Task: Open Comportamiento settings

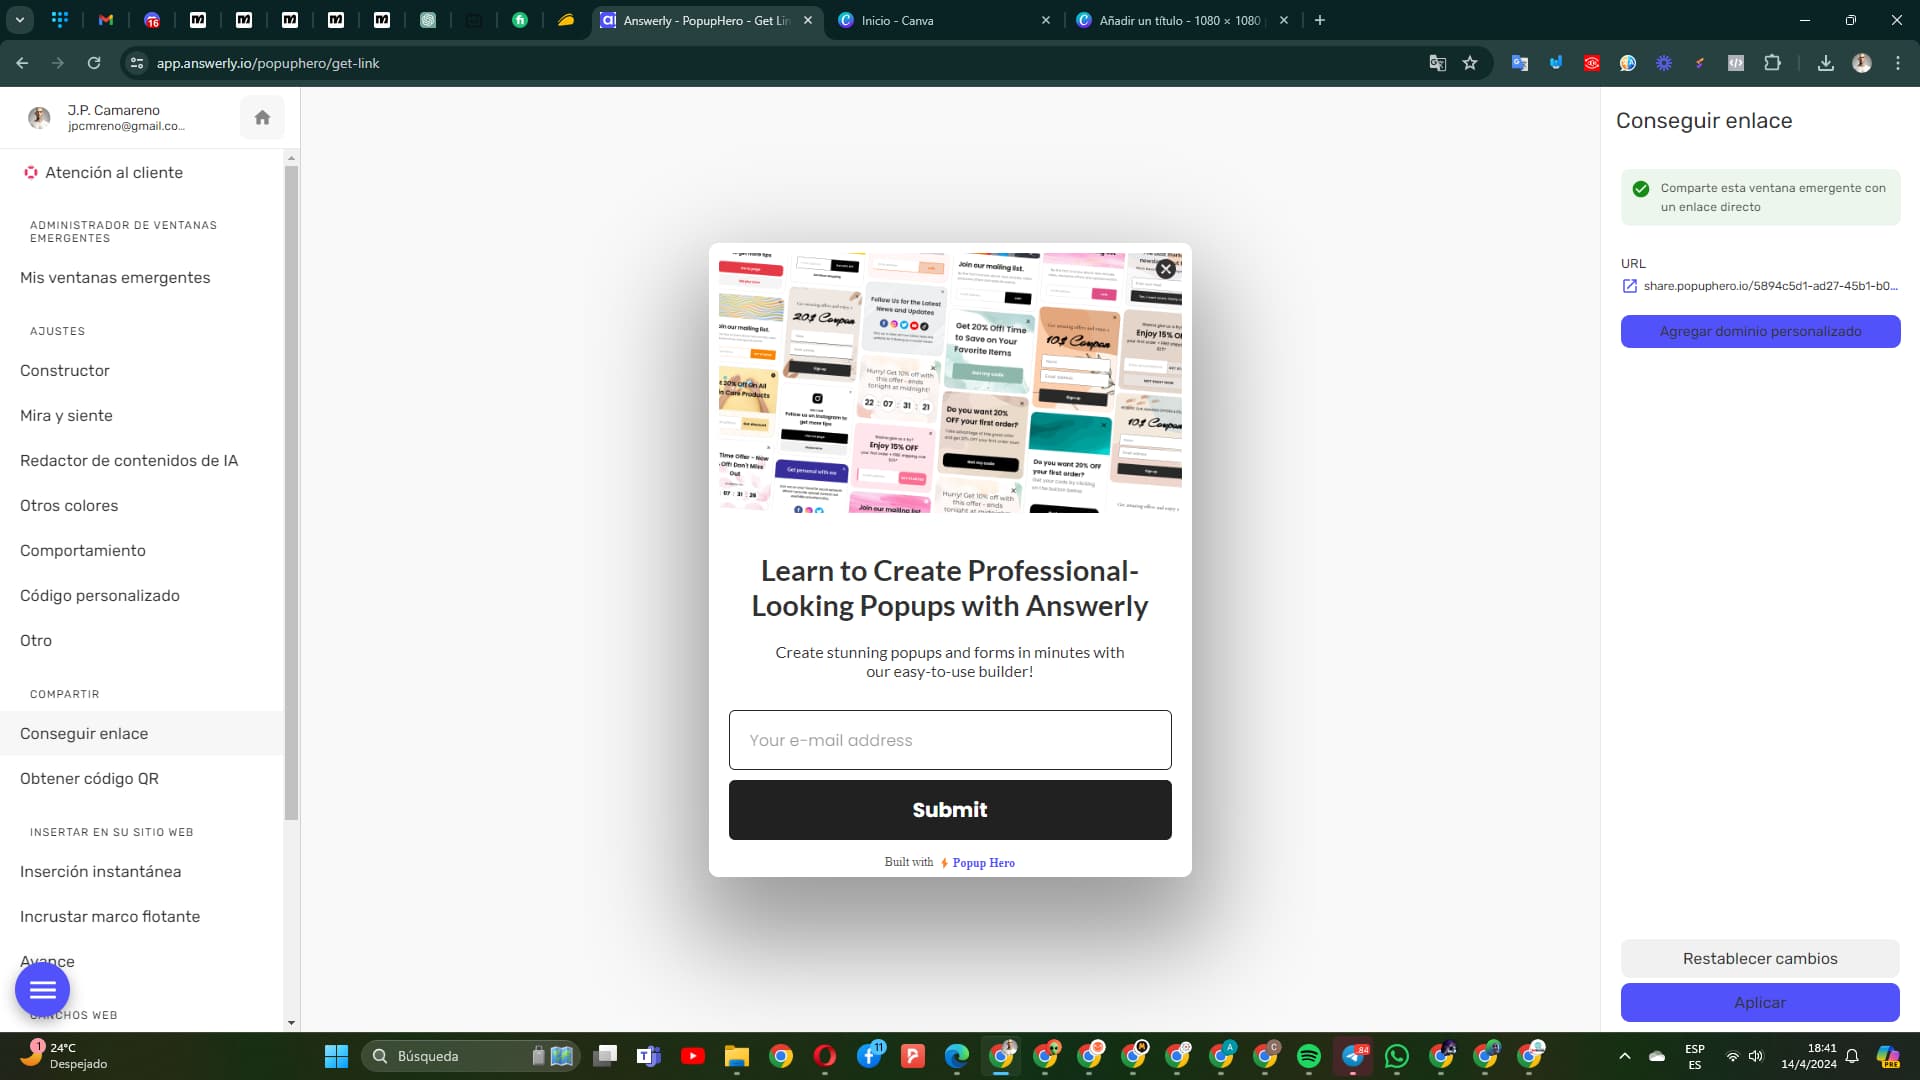Action: [x=83, y=551]
